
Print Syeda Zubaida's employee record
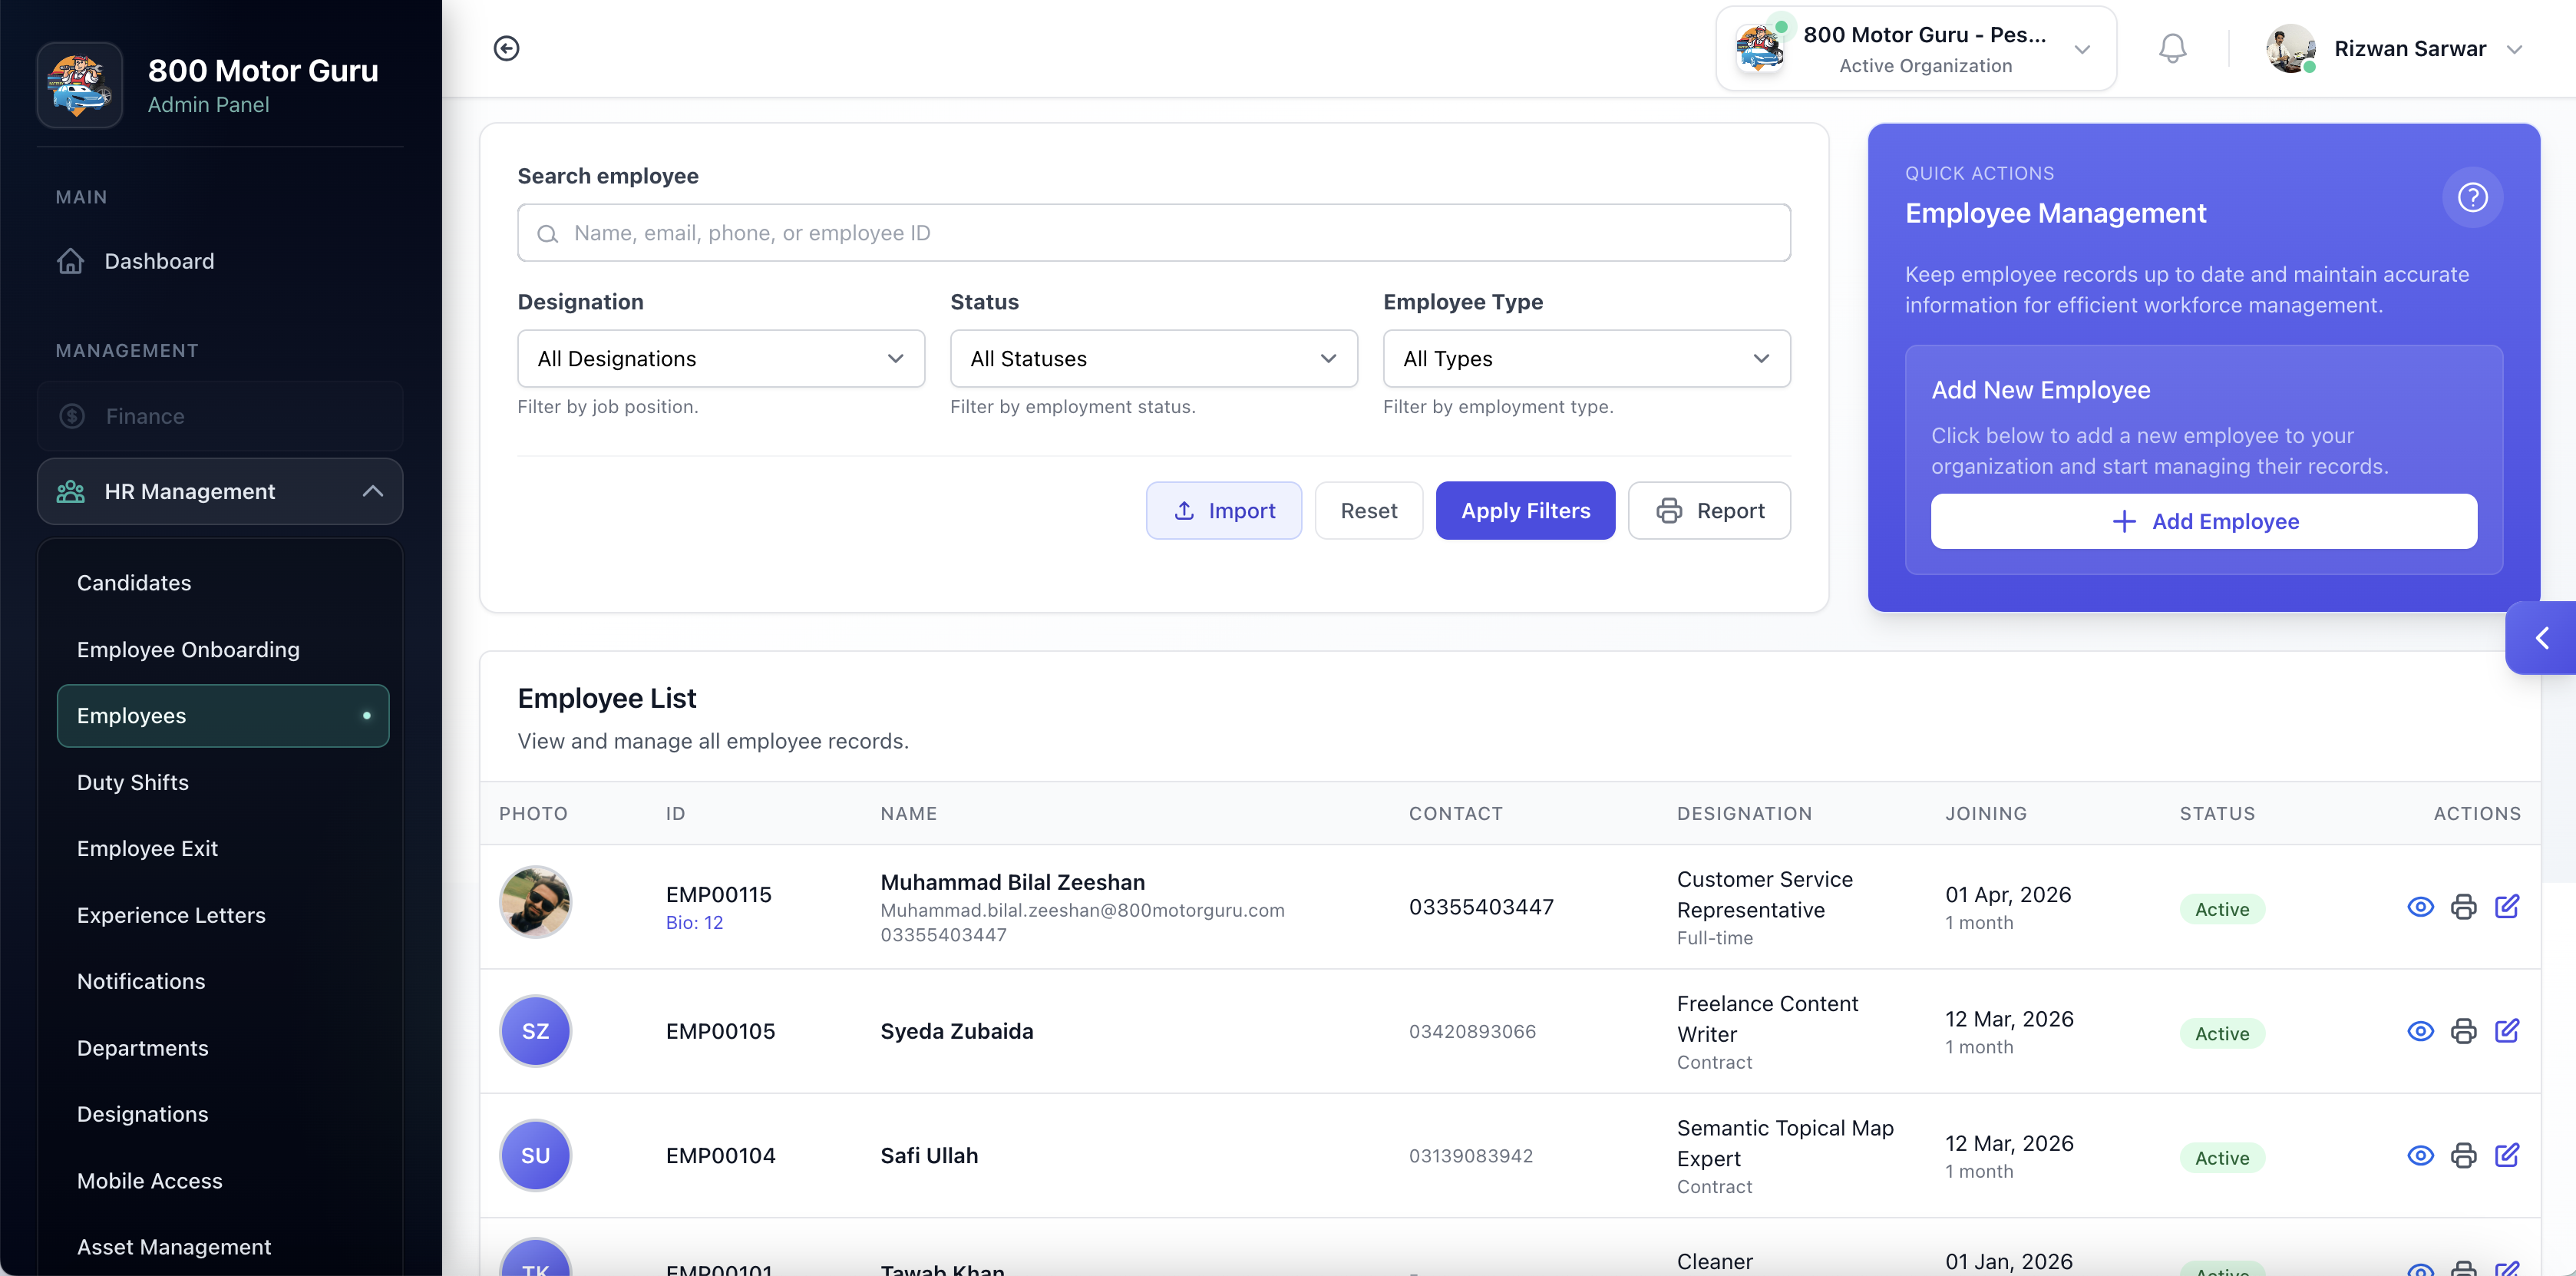(x=2463, y=1031)
